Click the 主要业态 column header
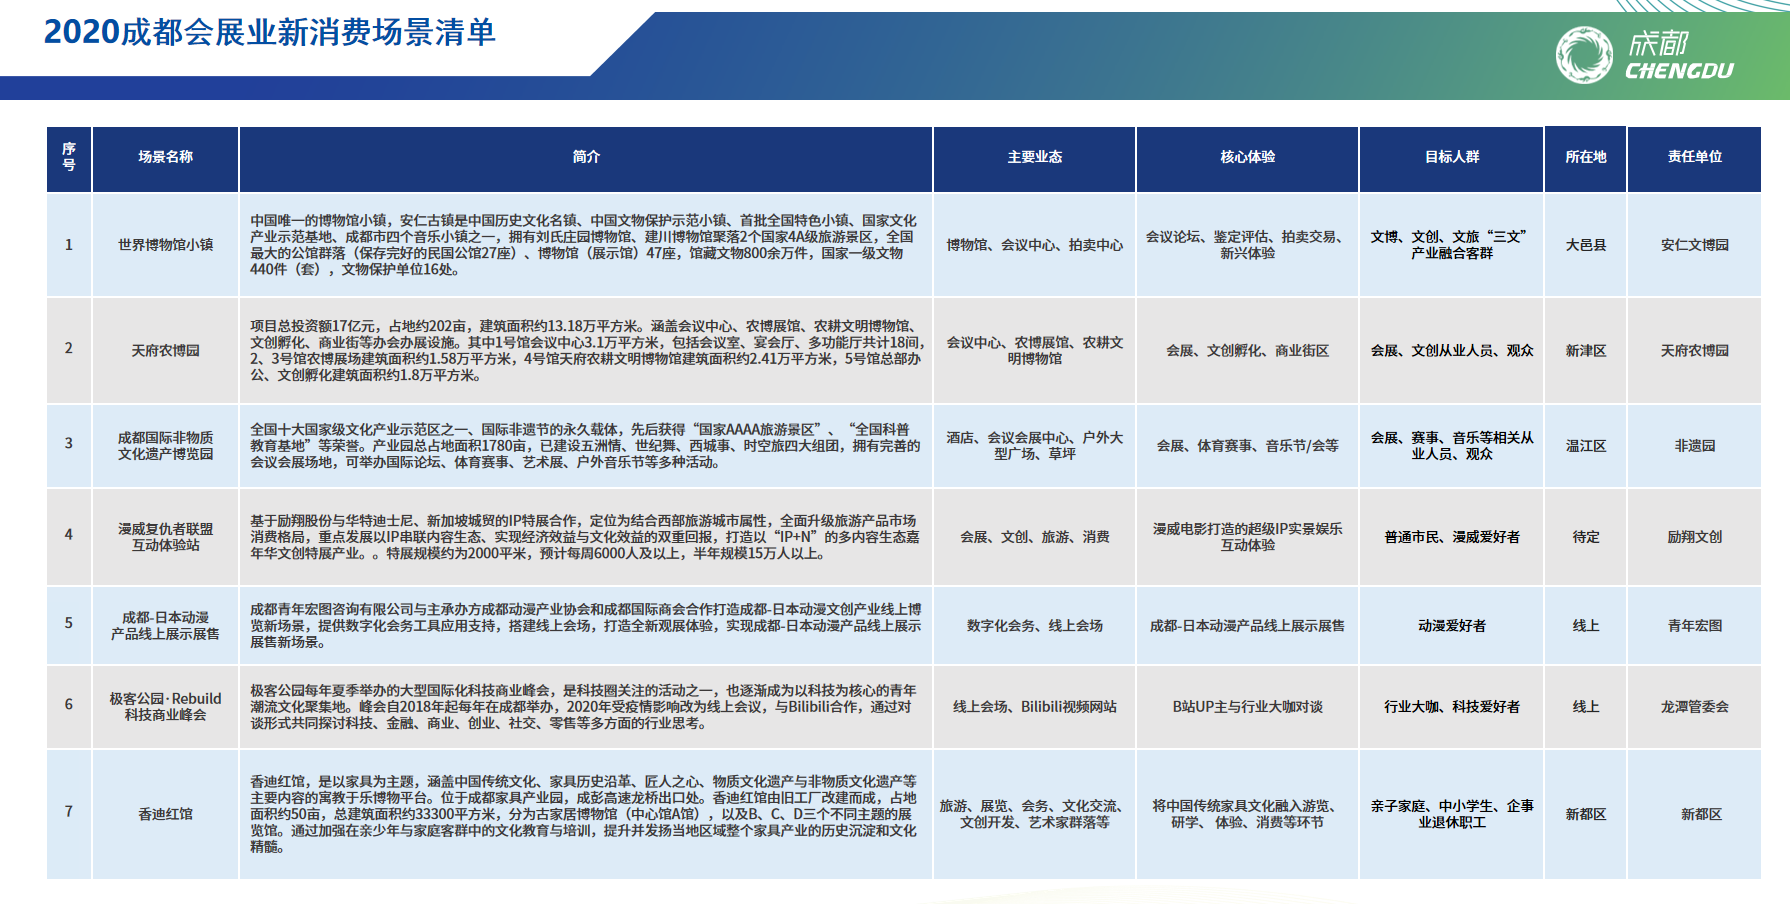Screen dimensions: 1790x904 point(1035,157)
